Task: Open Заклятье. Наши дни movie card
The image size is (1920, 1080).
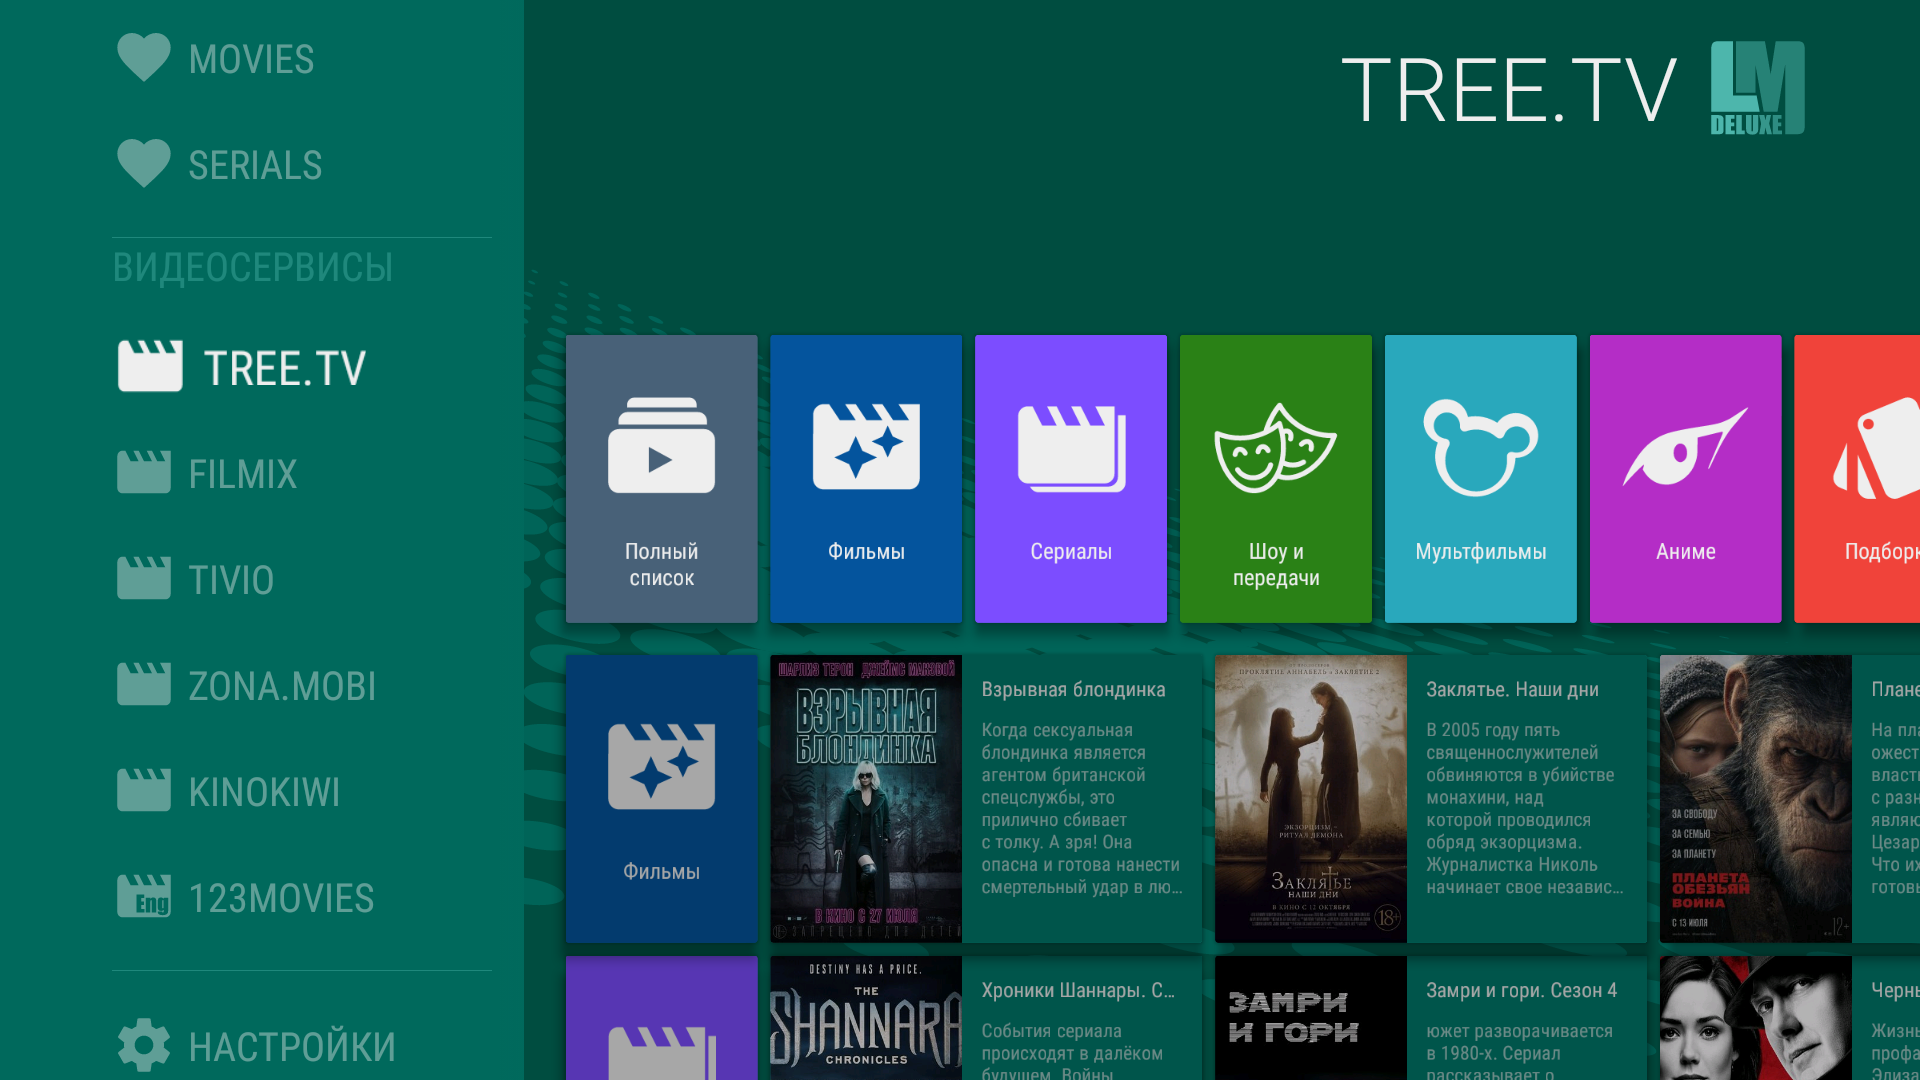Action: (1430, 798)
